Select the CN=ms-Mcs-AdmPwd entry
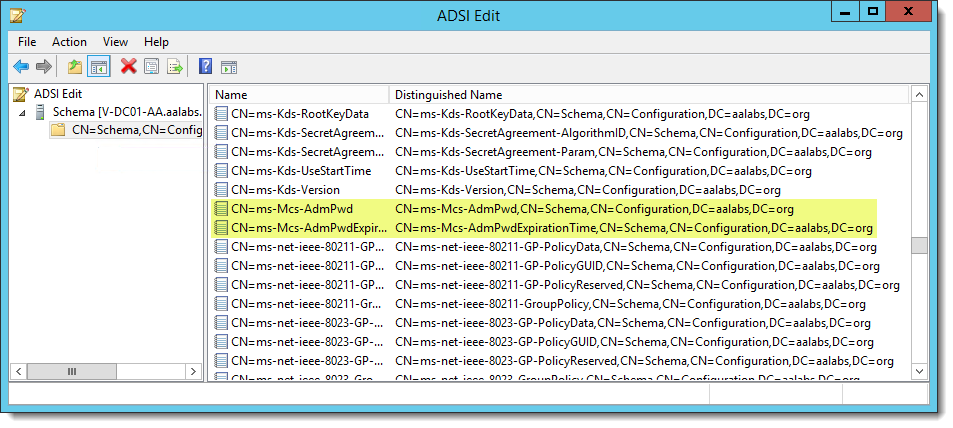The width and height of the screenshot is (953, 428). point(291,209)
